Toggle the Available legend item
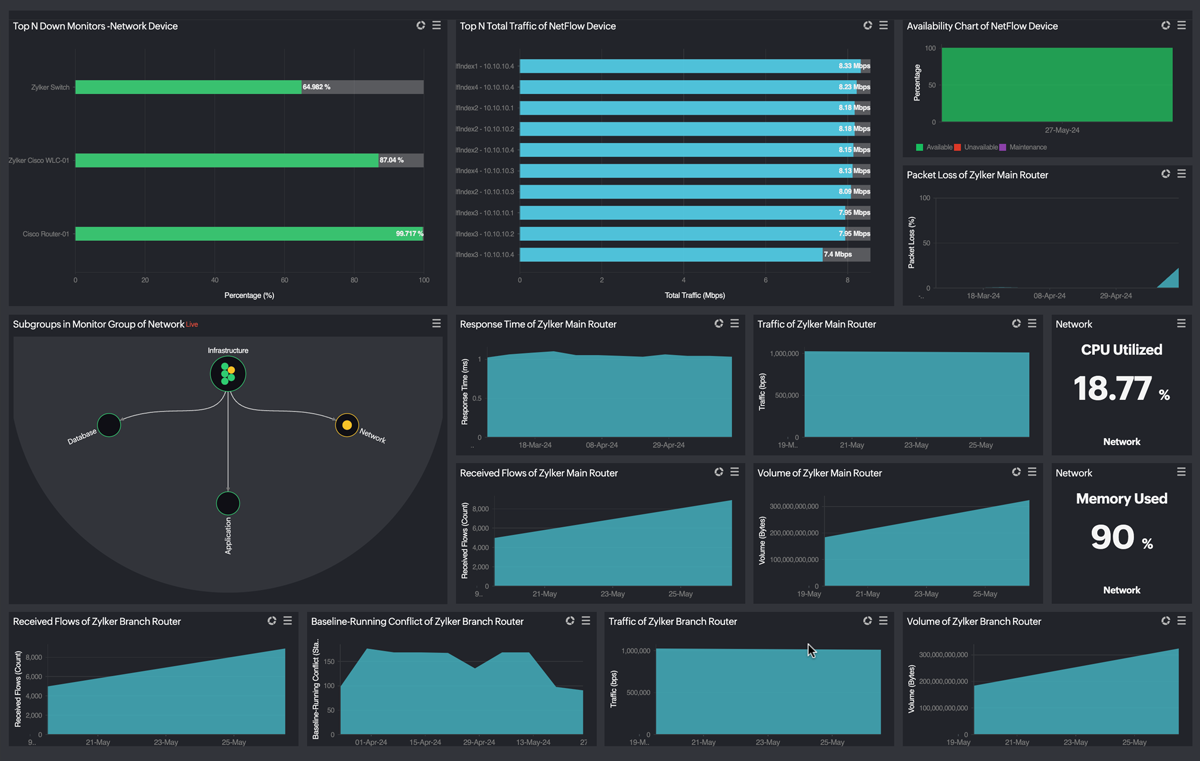 (x=934, y=147)
